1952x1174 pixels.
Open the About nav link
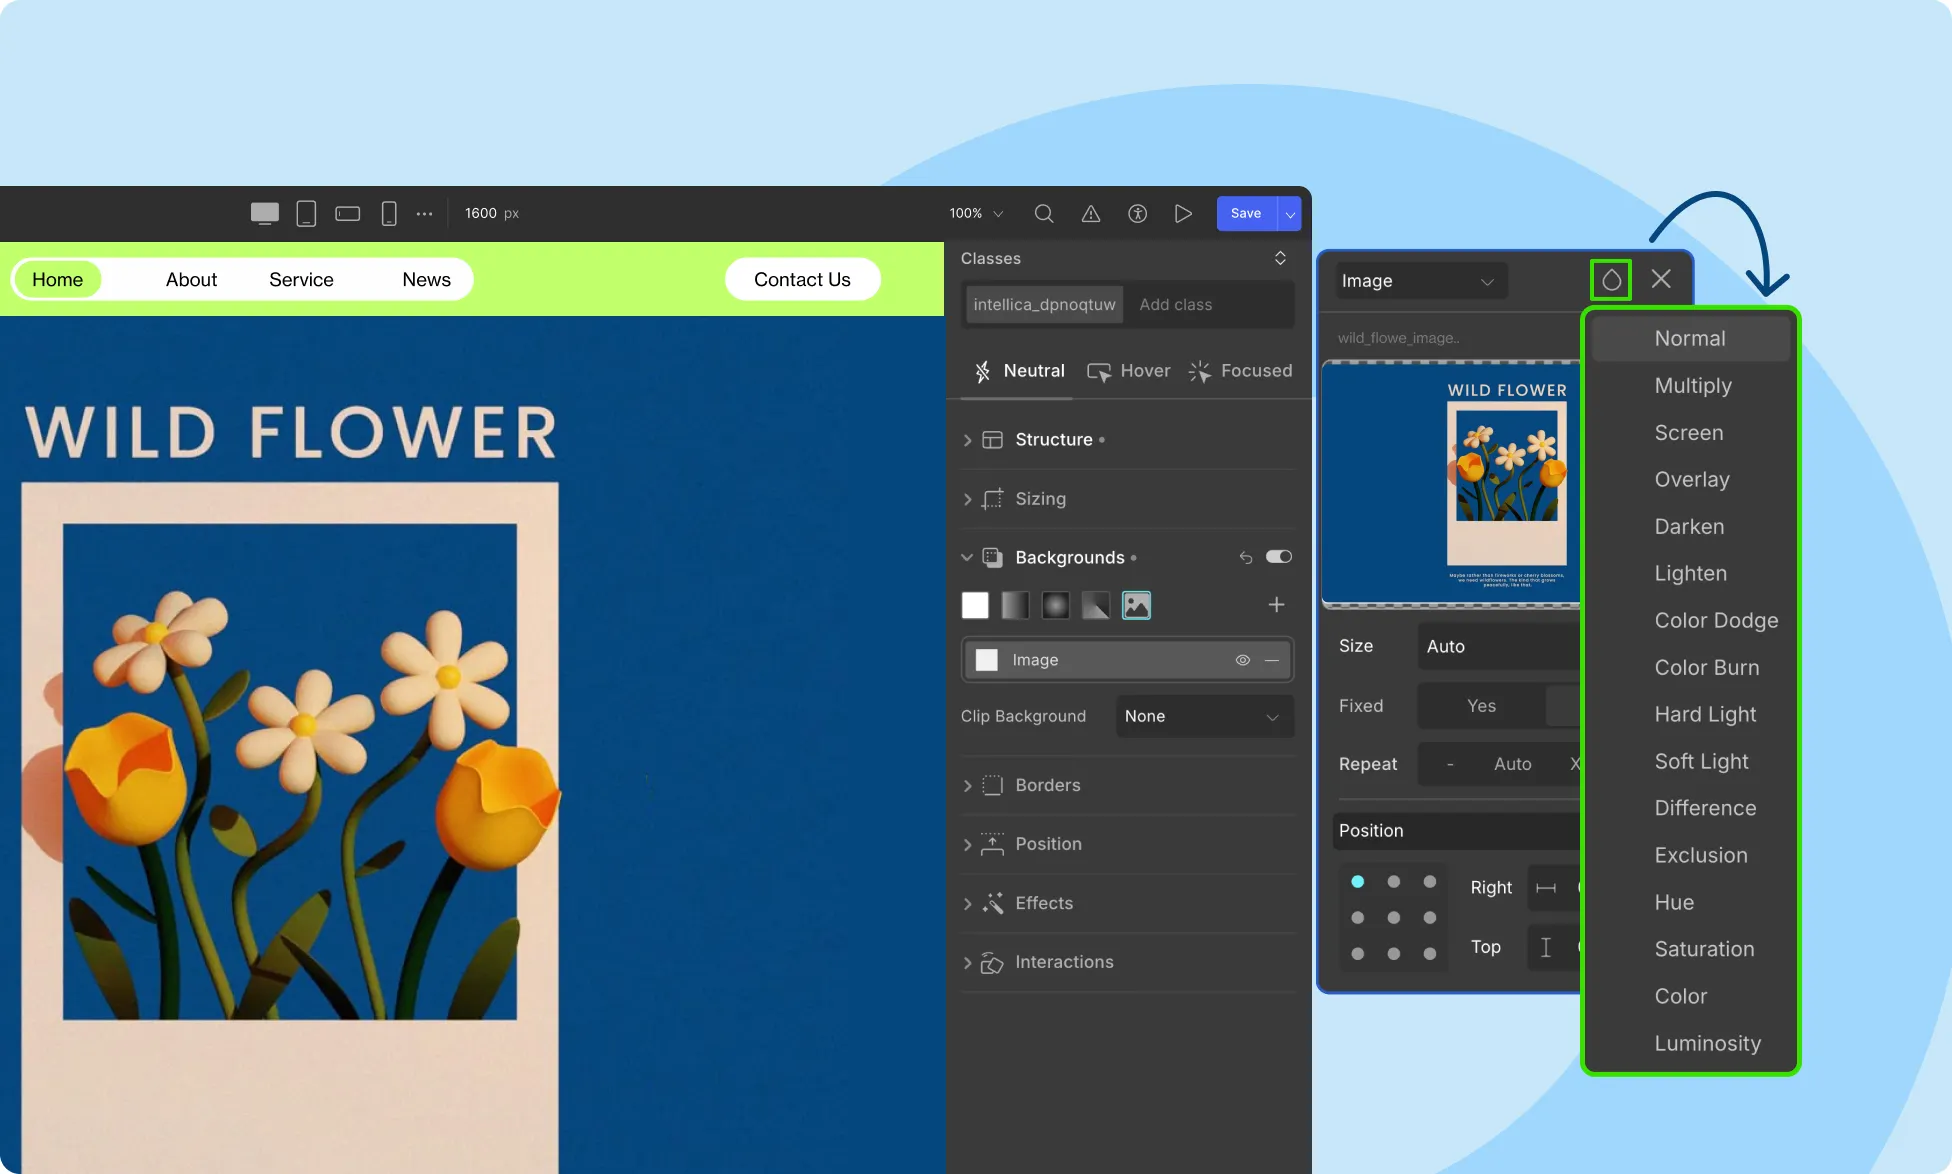[191, 280]
